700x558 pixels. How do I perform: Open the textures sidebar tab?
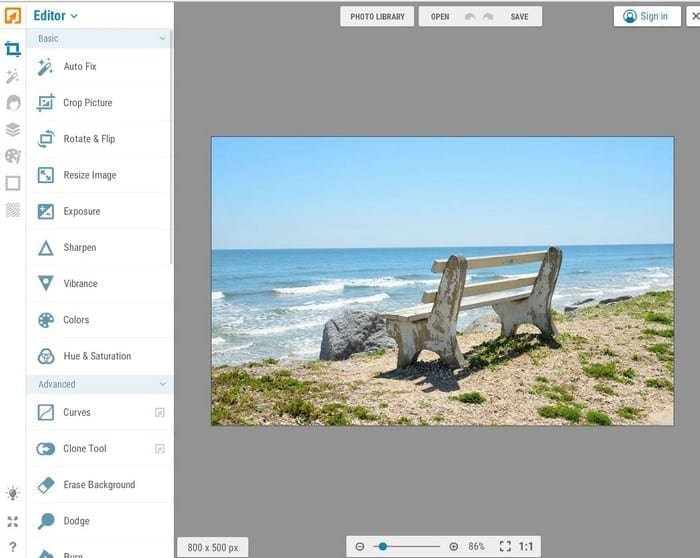tap(13, 210)
